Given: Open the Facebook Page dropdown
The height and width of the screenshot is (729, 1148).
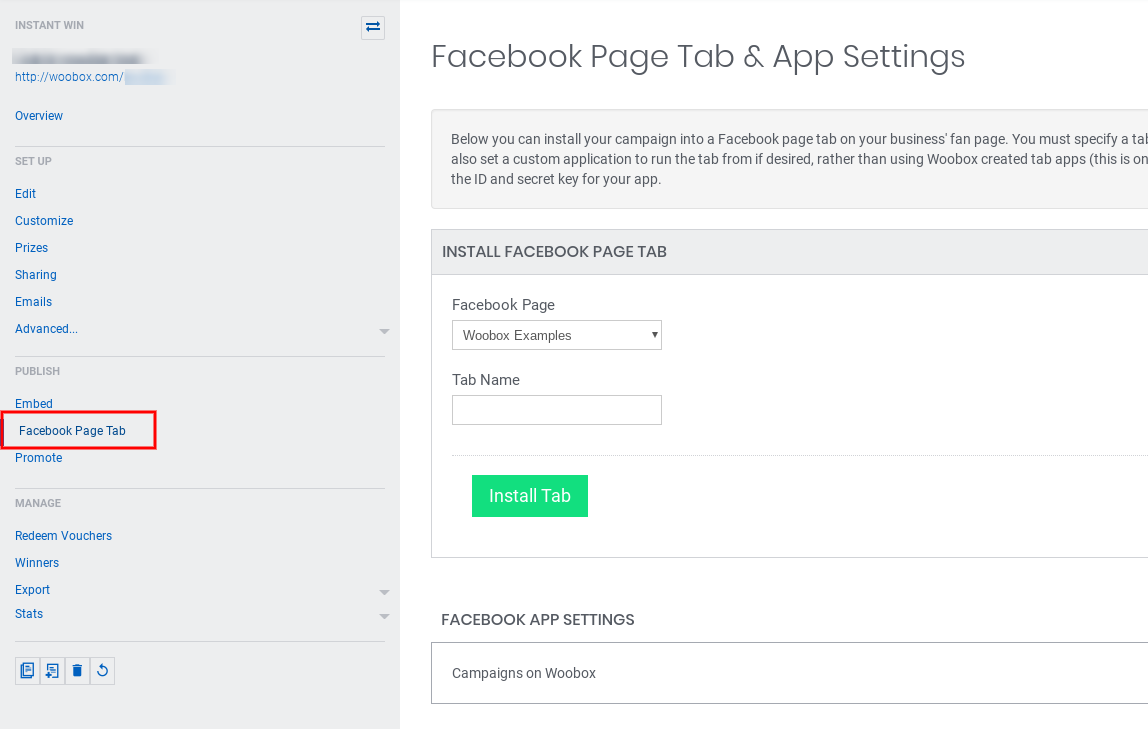Looking at the screenshot, I should point(556,335).
